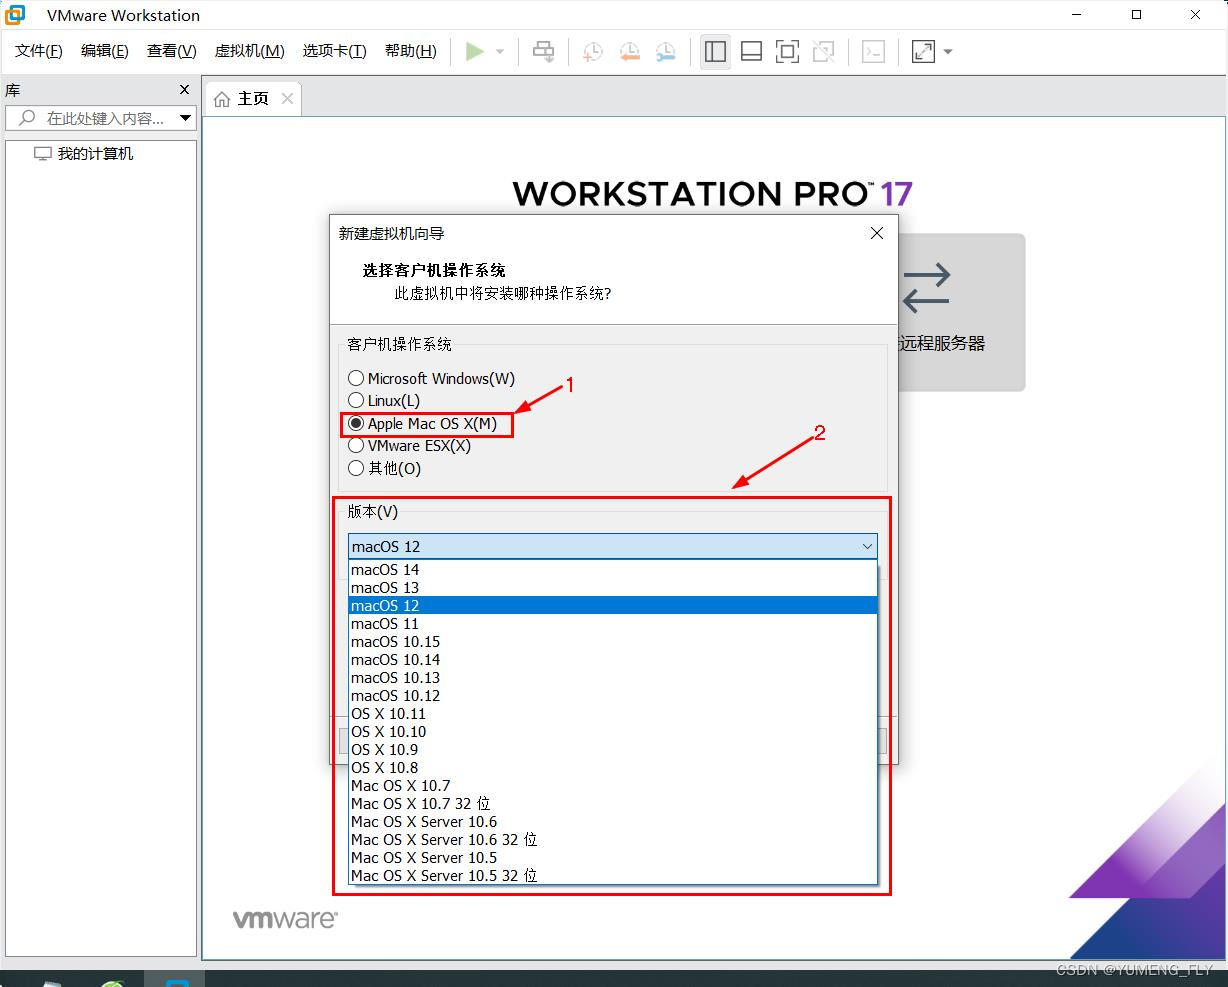Choose Mac OS X Server 10.6 32 位
1228x987 pixels.
(612, 839)
